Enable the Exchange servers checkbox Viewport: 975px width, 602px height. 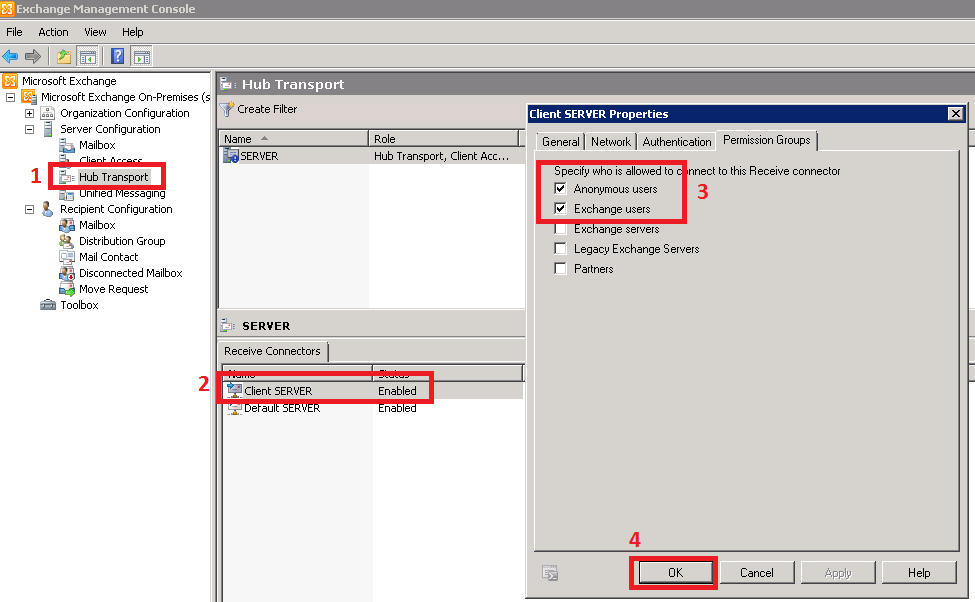click(561, 229)
